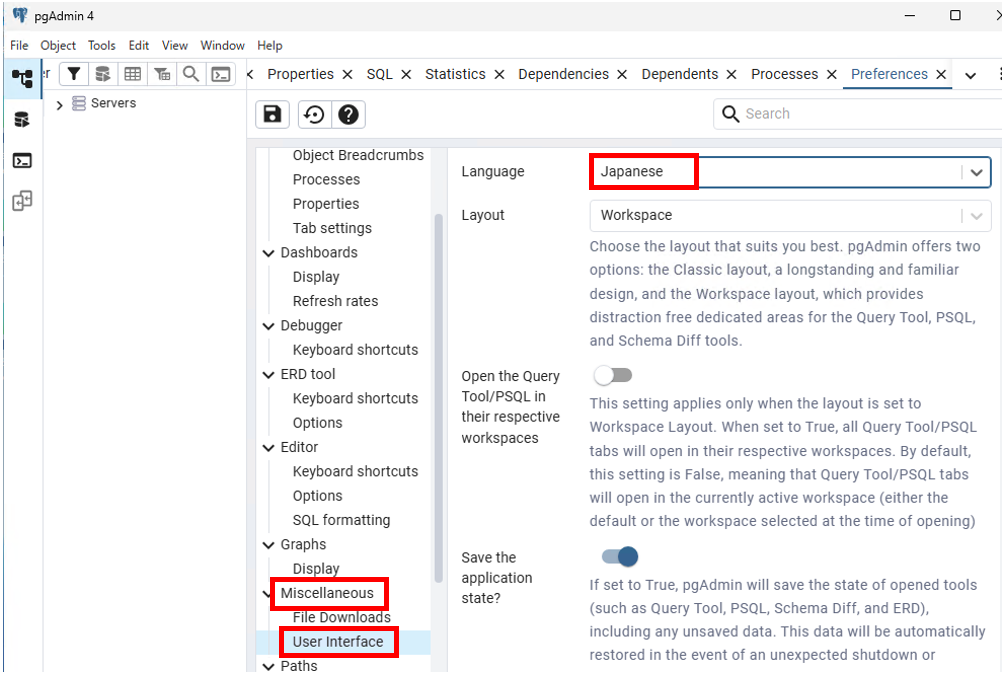The image size is (1007, 677).
Task: Click the preferences tree scrollbar
Action: (439, 398)
